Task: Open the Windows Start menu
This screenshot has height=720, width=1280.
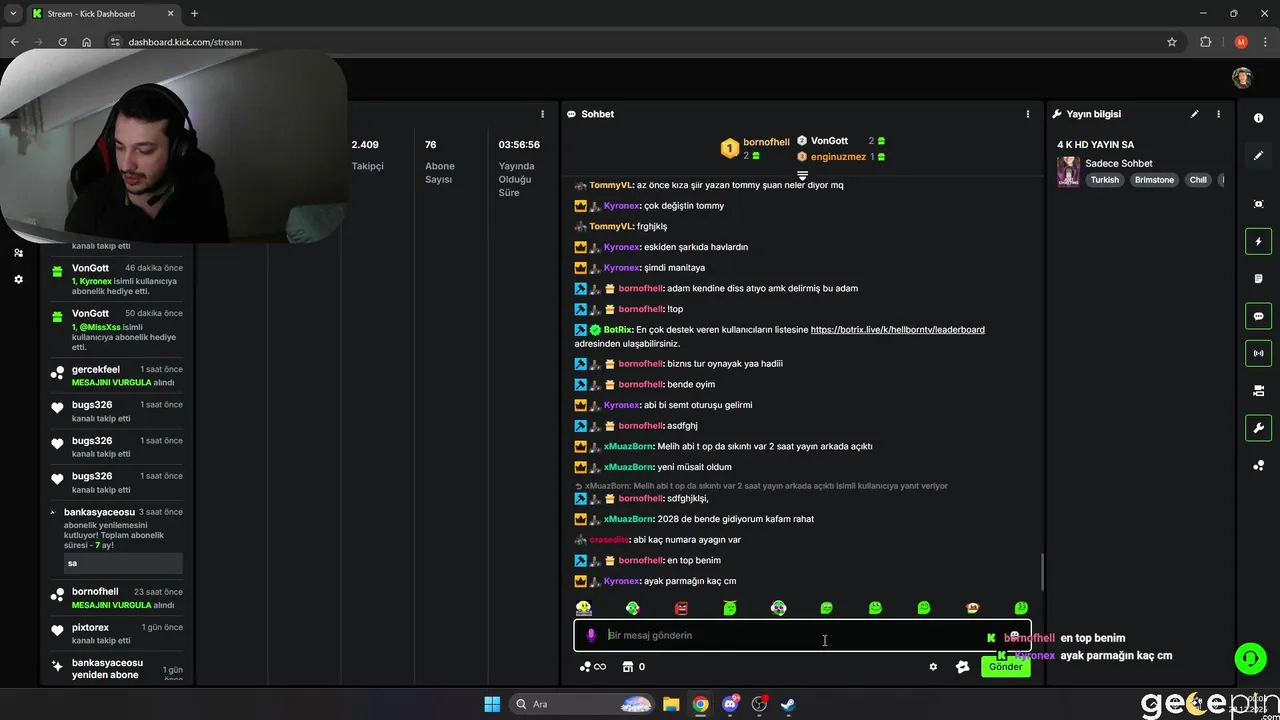Action: 492,704
